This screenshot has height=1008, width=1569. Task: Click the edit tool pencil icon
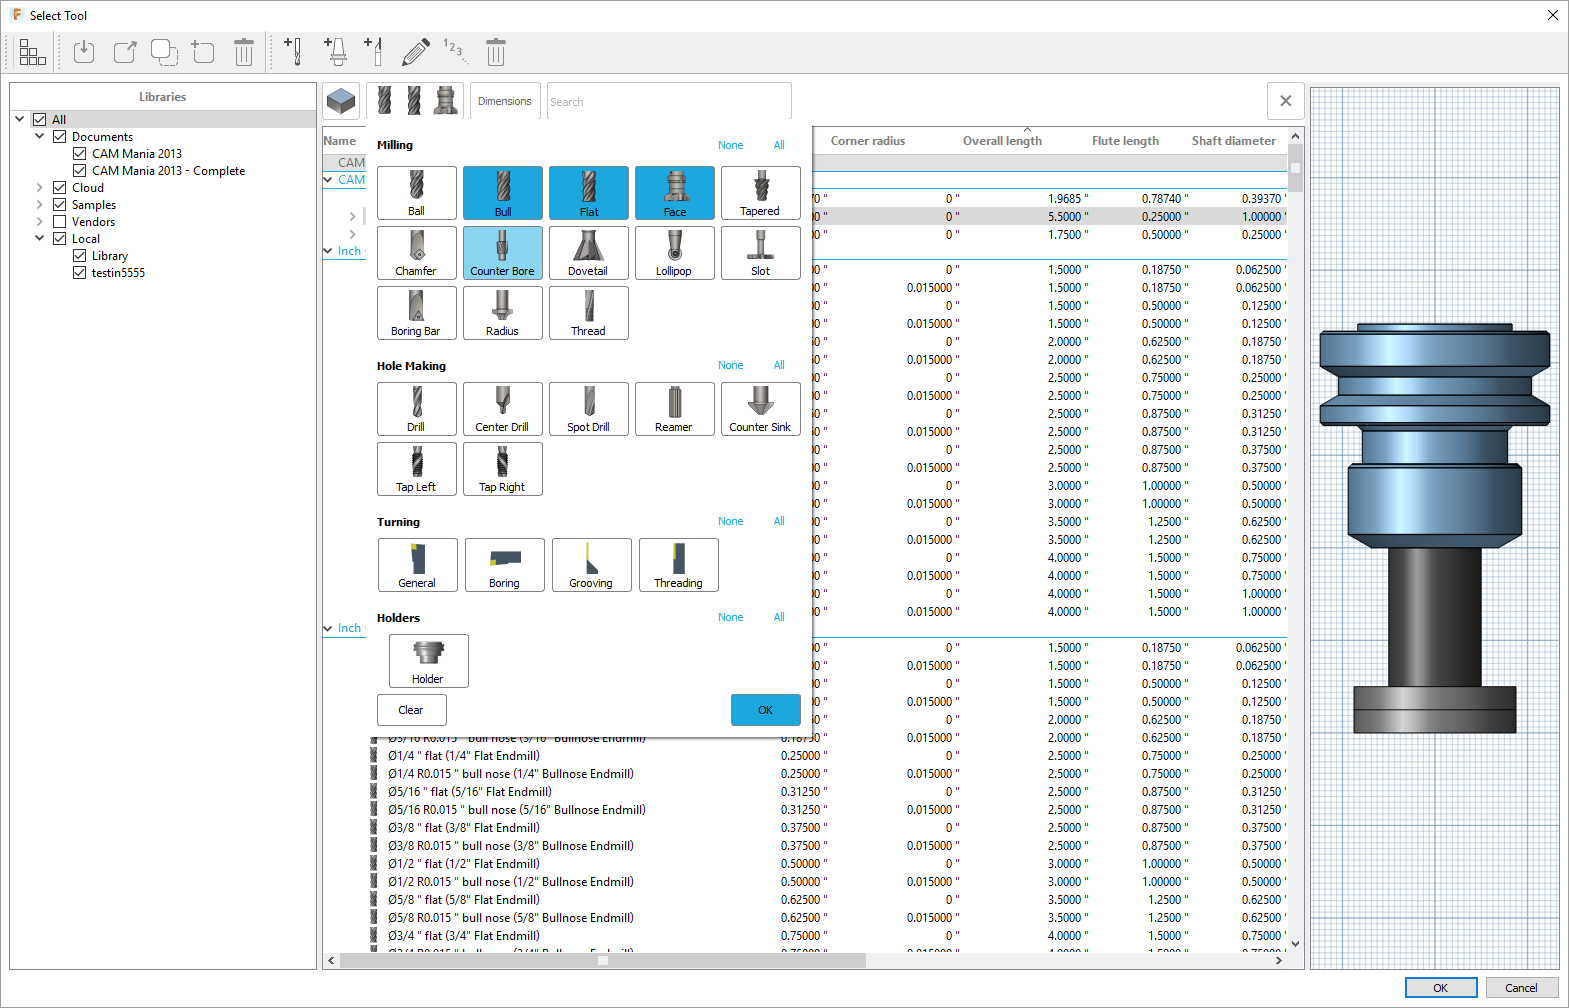[416, 52]
